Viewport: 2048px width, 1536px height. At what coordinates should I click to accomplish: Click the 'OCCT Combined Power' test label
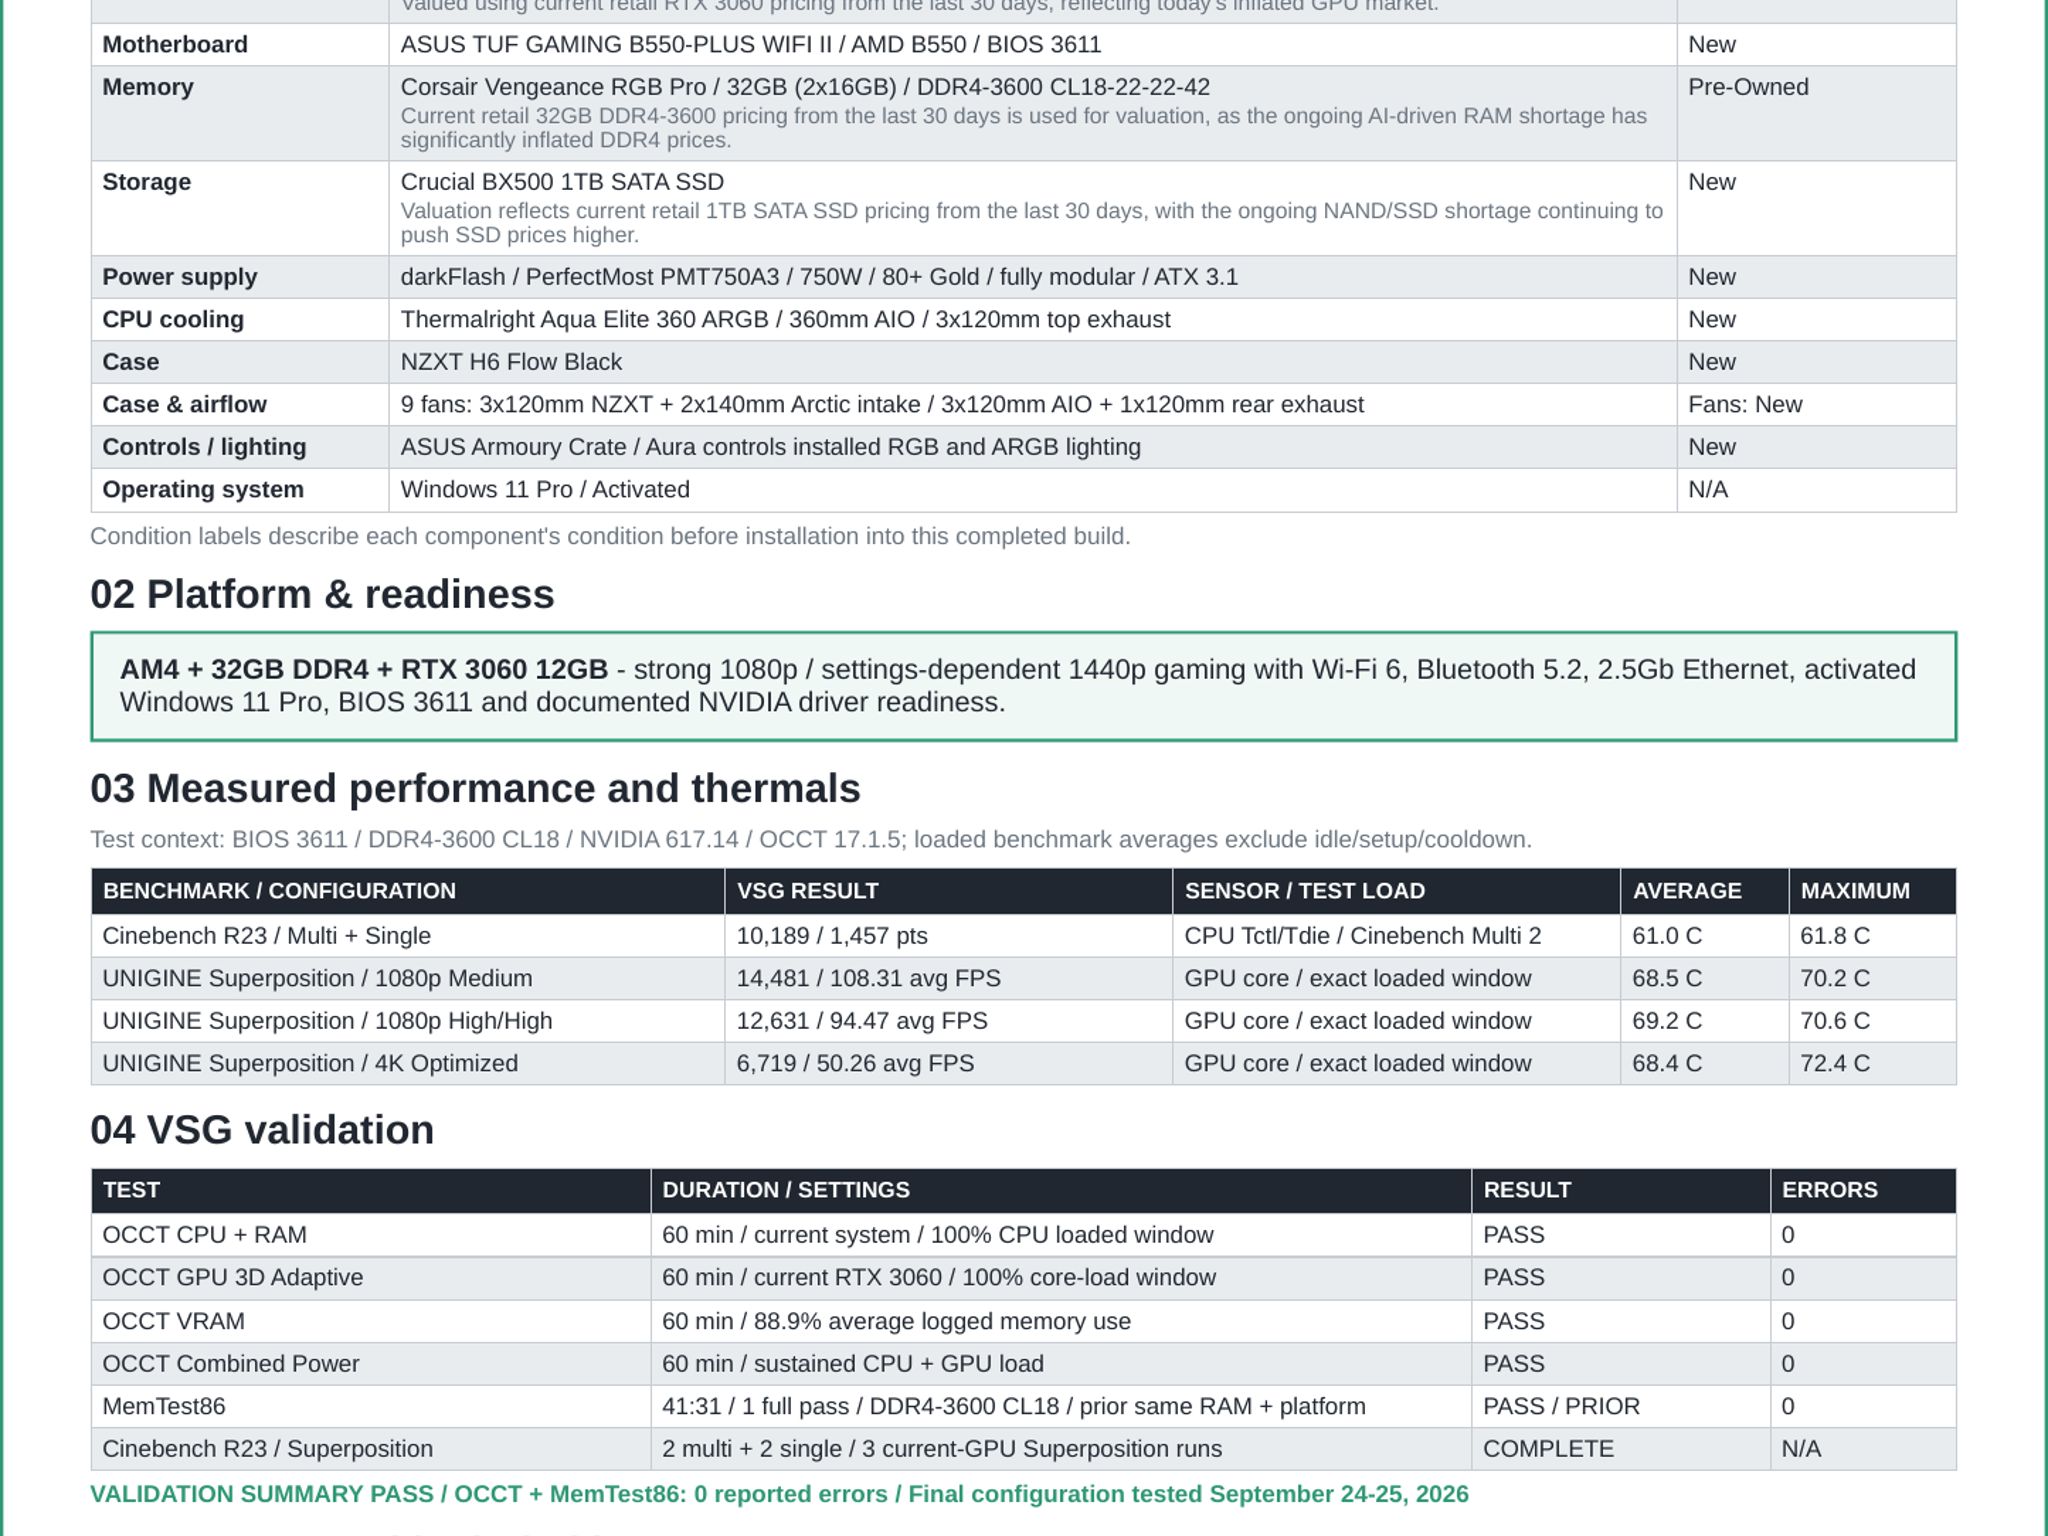[230, 1364]
